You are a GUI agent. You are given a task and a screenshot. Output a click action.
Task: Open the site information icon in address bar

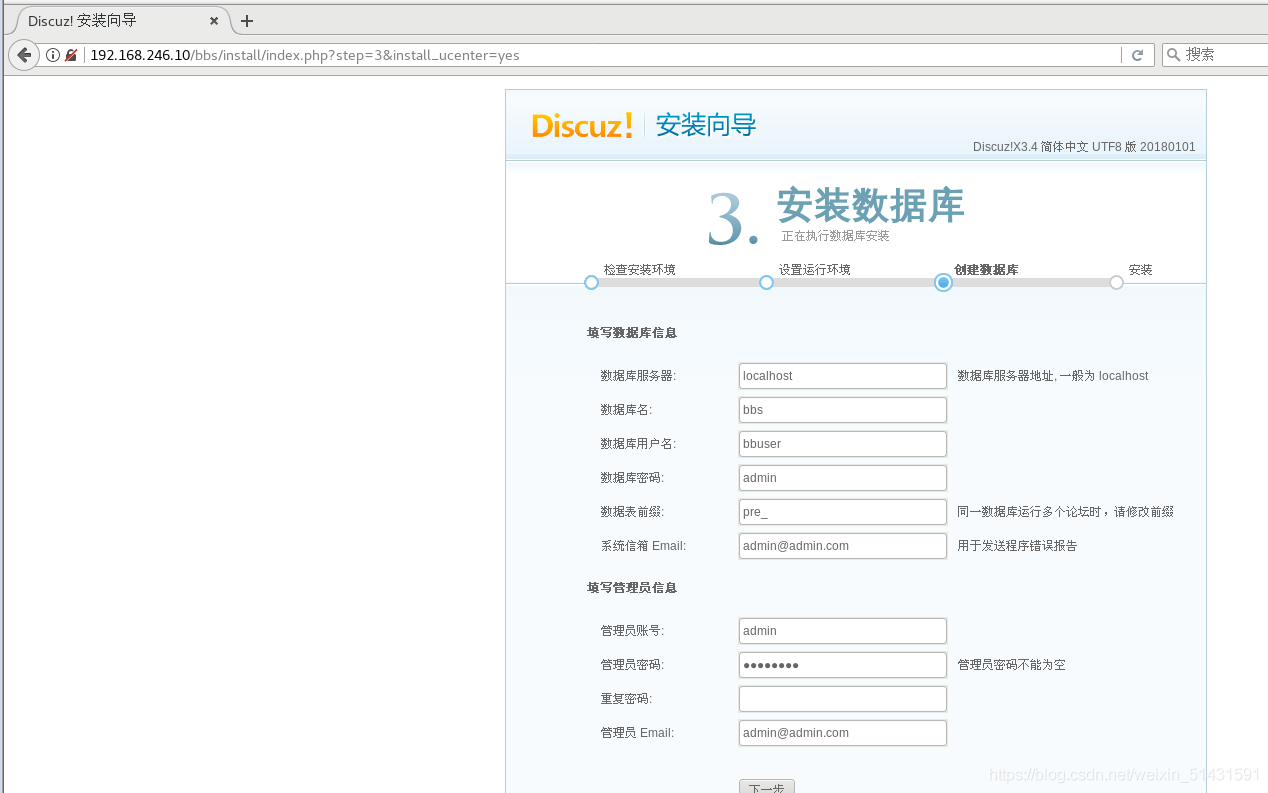(x=53, y=55)
